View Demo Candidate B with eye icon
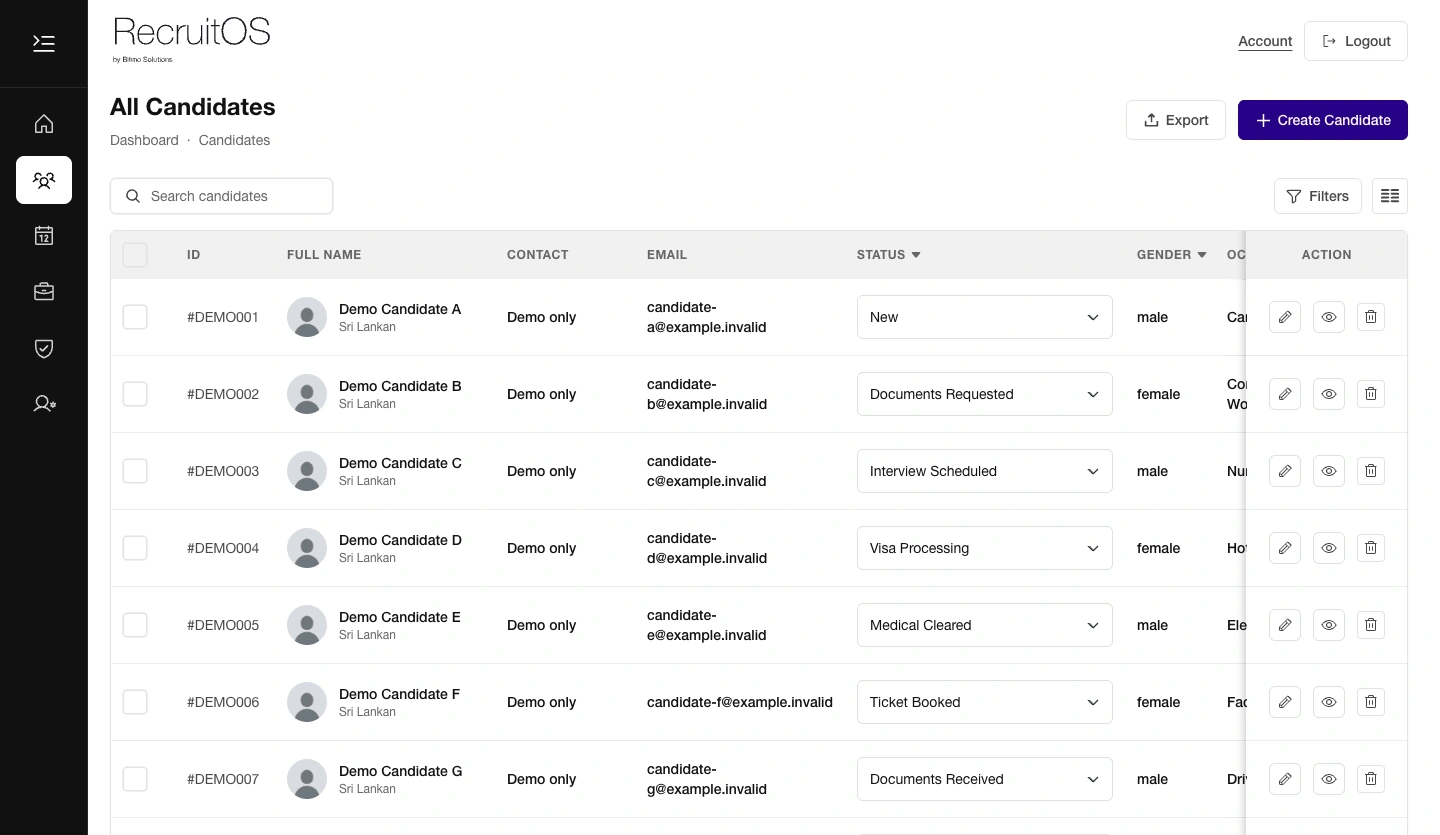 1329,394
